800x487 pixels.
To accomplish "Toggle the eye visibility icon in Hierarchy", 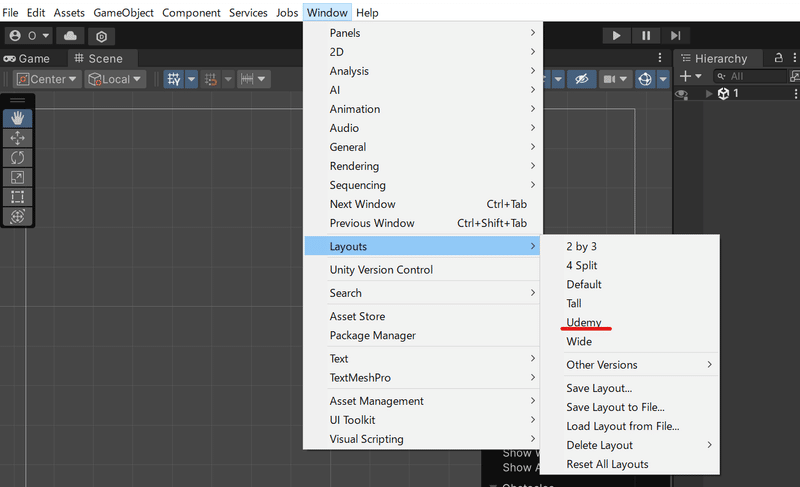I will coord(682,94).
